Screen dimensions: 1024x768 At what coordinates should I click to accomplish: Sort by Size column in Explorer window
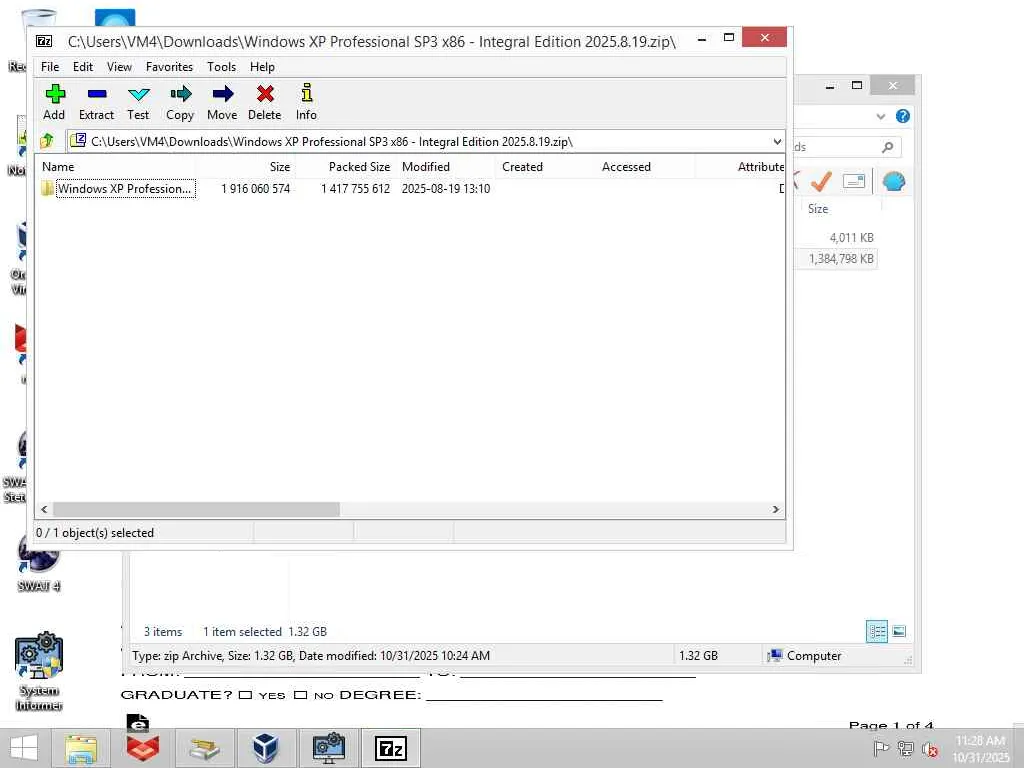[x=818, y=209]
